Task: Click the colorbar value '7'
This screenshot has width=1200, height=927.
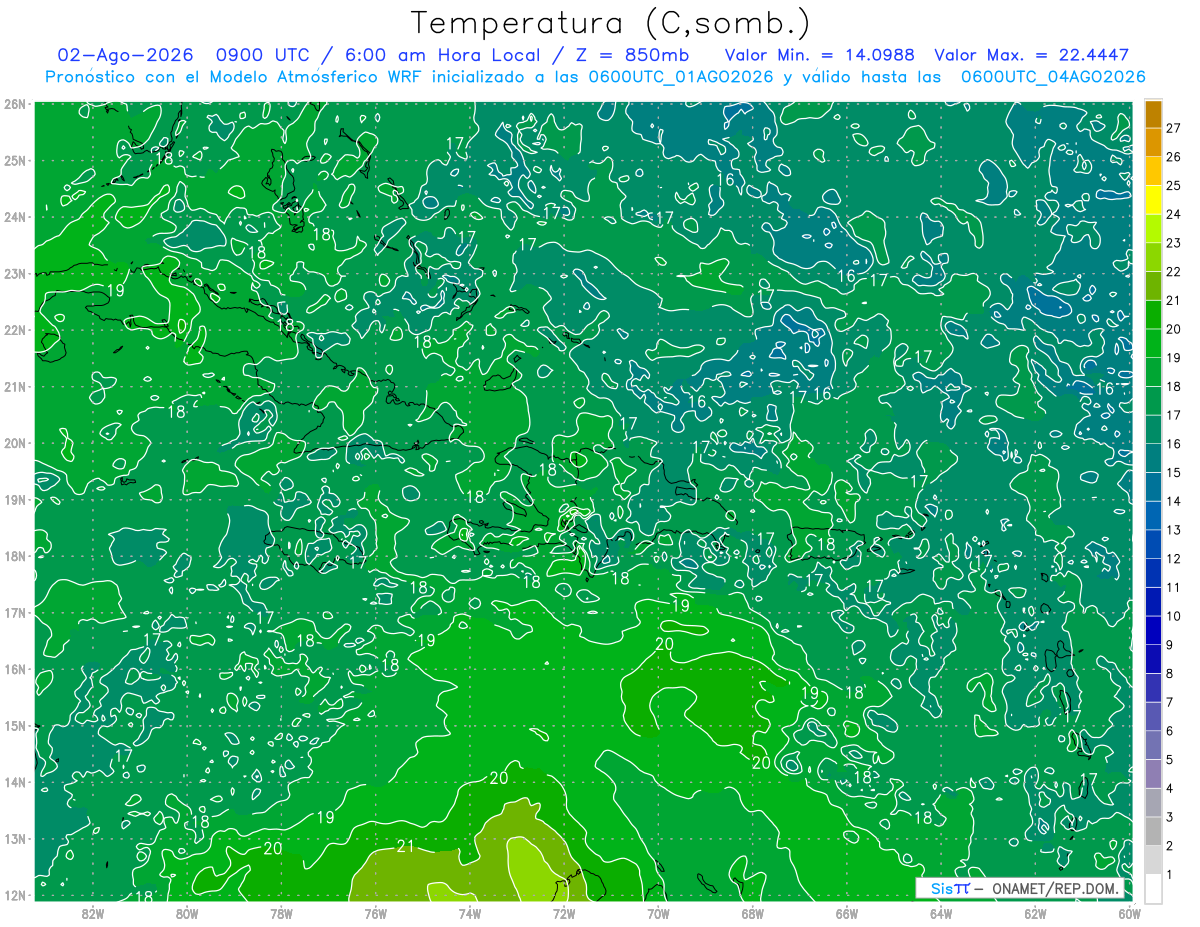Action: tap(1171, 702)
